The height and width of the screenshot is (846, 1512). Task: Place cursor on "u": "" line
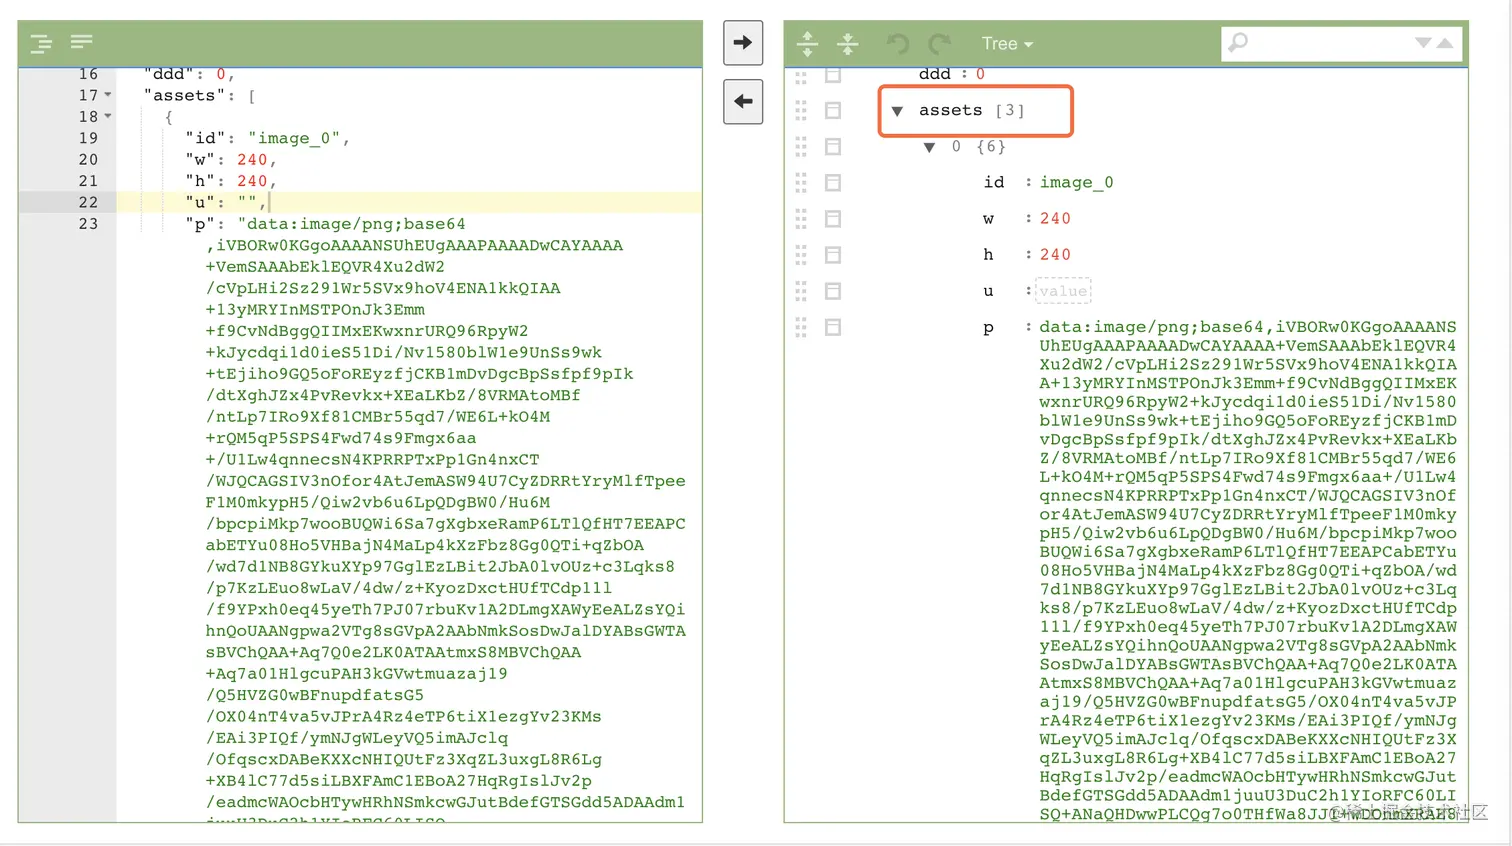click(x=226, y=202)
